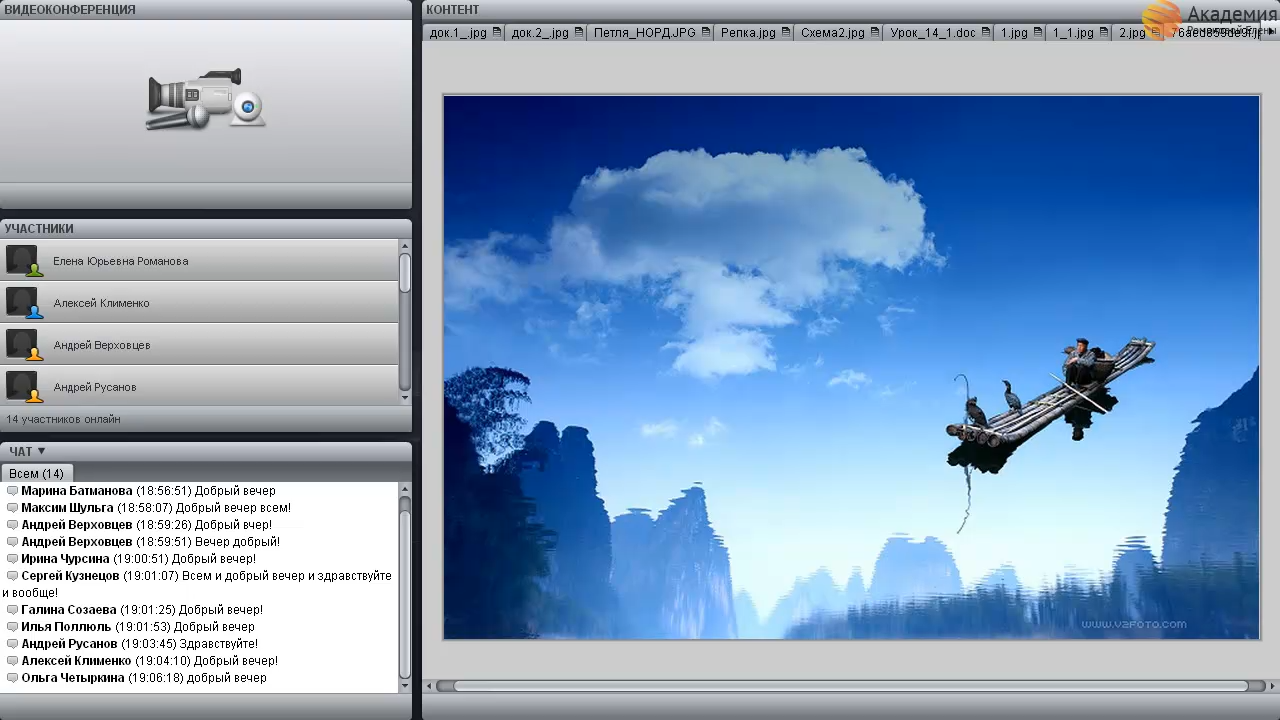Click speech bubble icon beside Максим Шульга's message
This screenshot has width=1280, height=720.
pos(12,508)
